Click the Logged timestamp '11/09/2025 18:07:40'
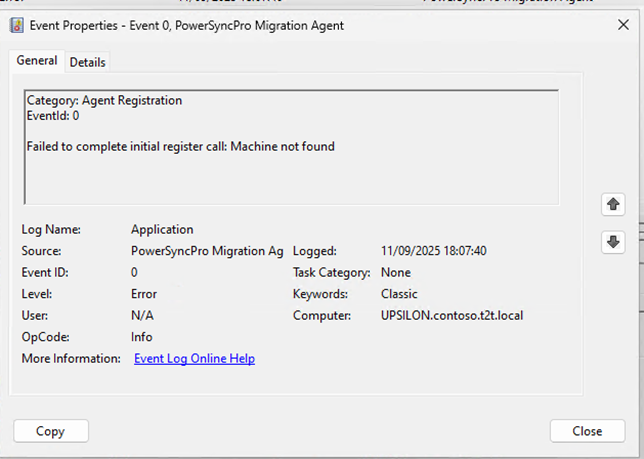Screen dimensions: 644x459 [434, 251]
